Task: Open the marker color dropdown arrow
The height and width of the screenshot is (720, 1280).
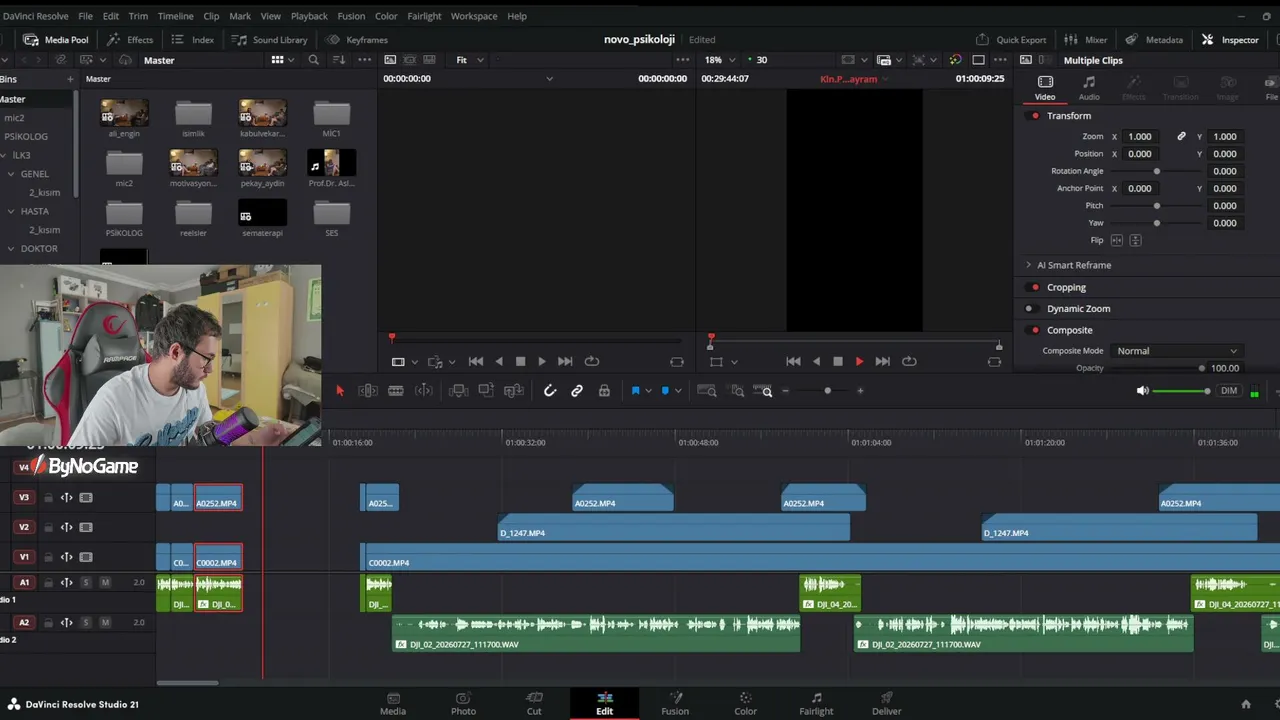Action: click(678, 391)
